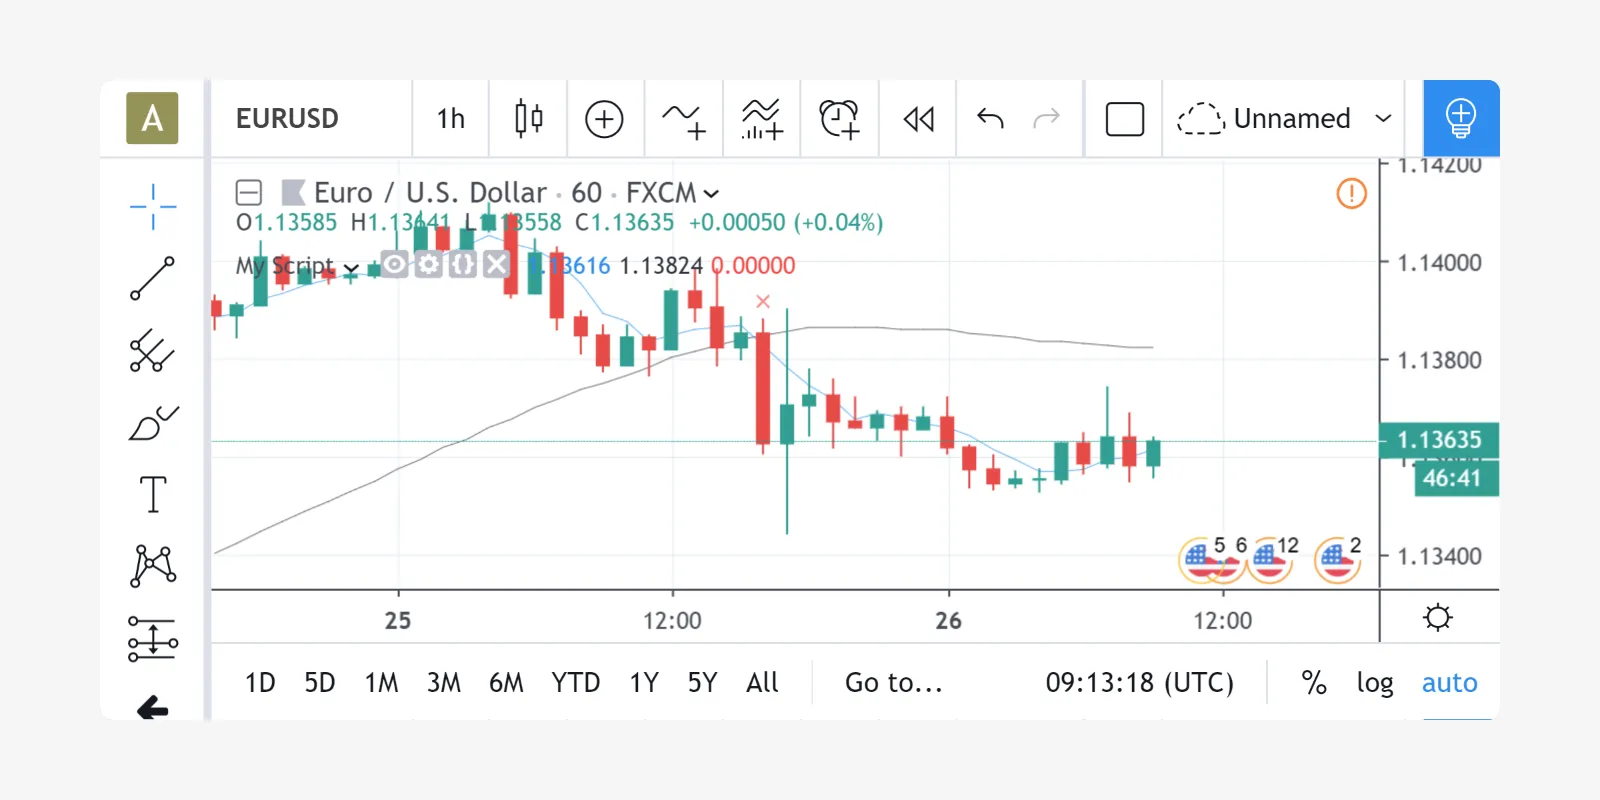Expand the FXCM symbol legend chevron
Screen dimensions: 1600x800
pos(711,193)
